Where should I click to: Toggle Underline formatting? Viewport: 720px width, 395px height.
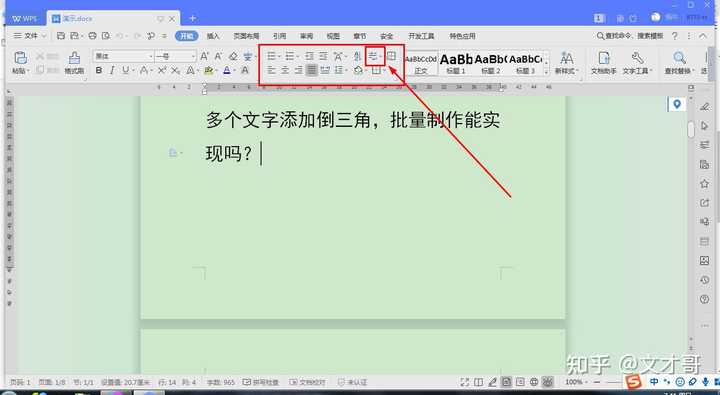pos(125,70)
